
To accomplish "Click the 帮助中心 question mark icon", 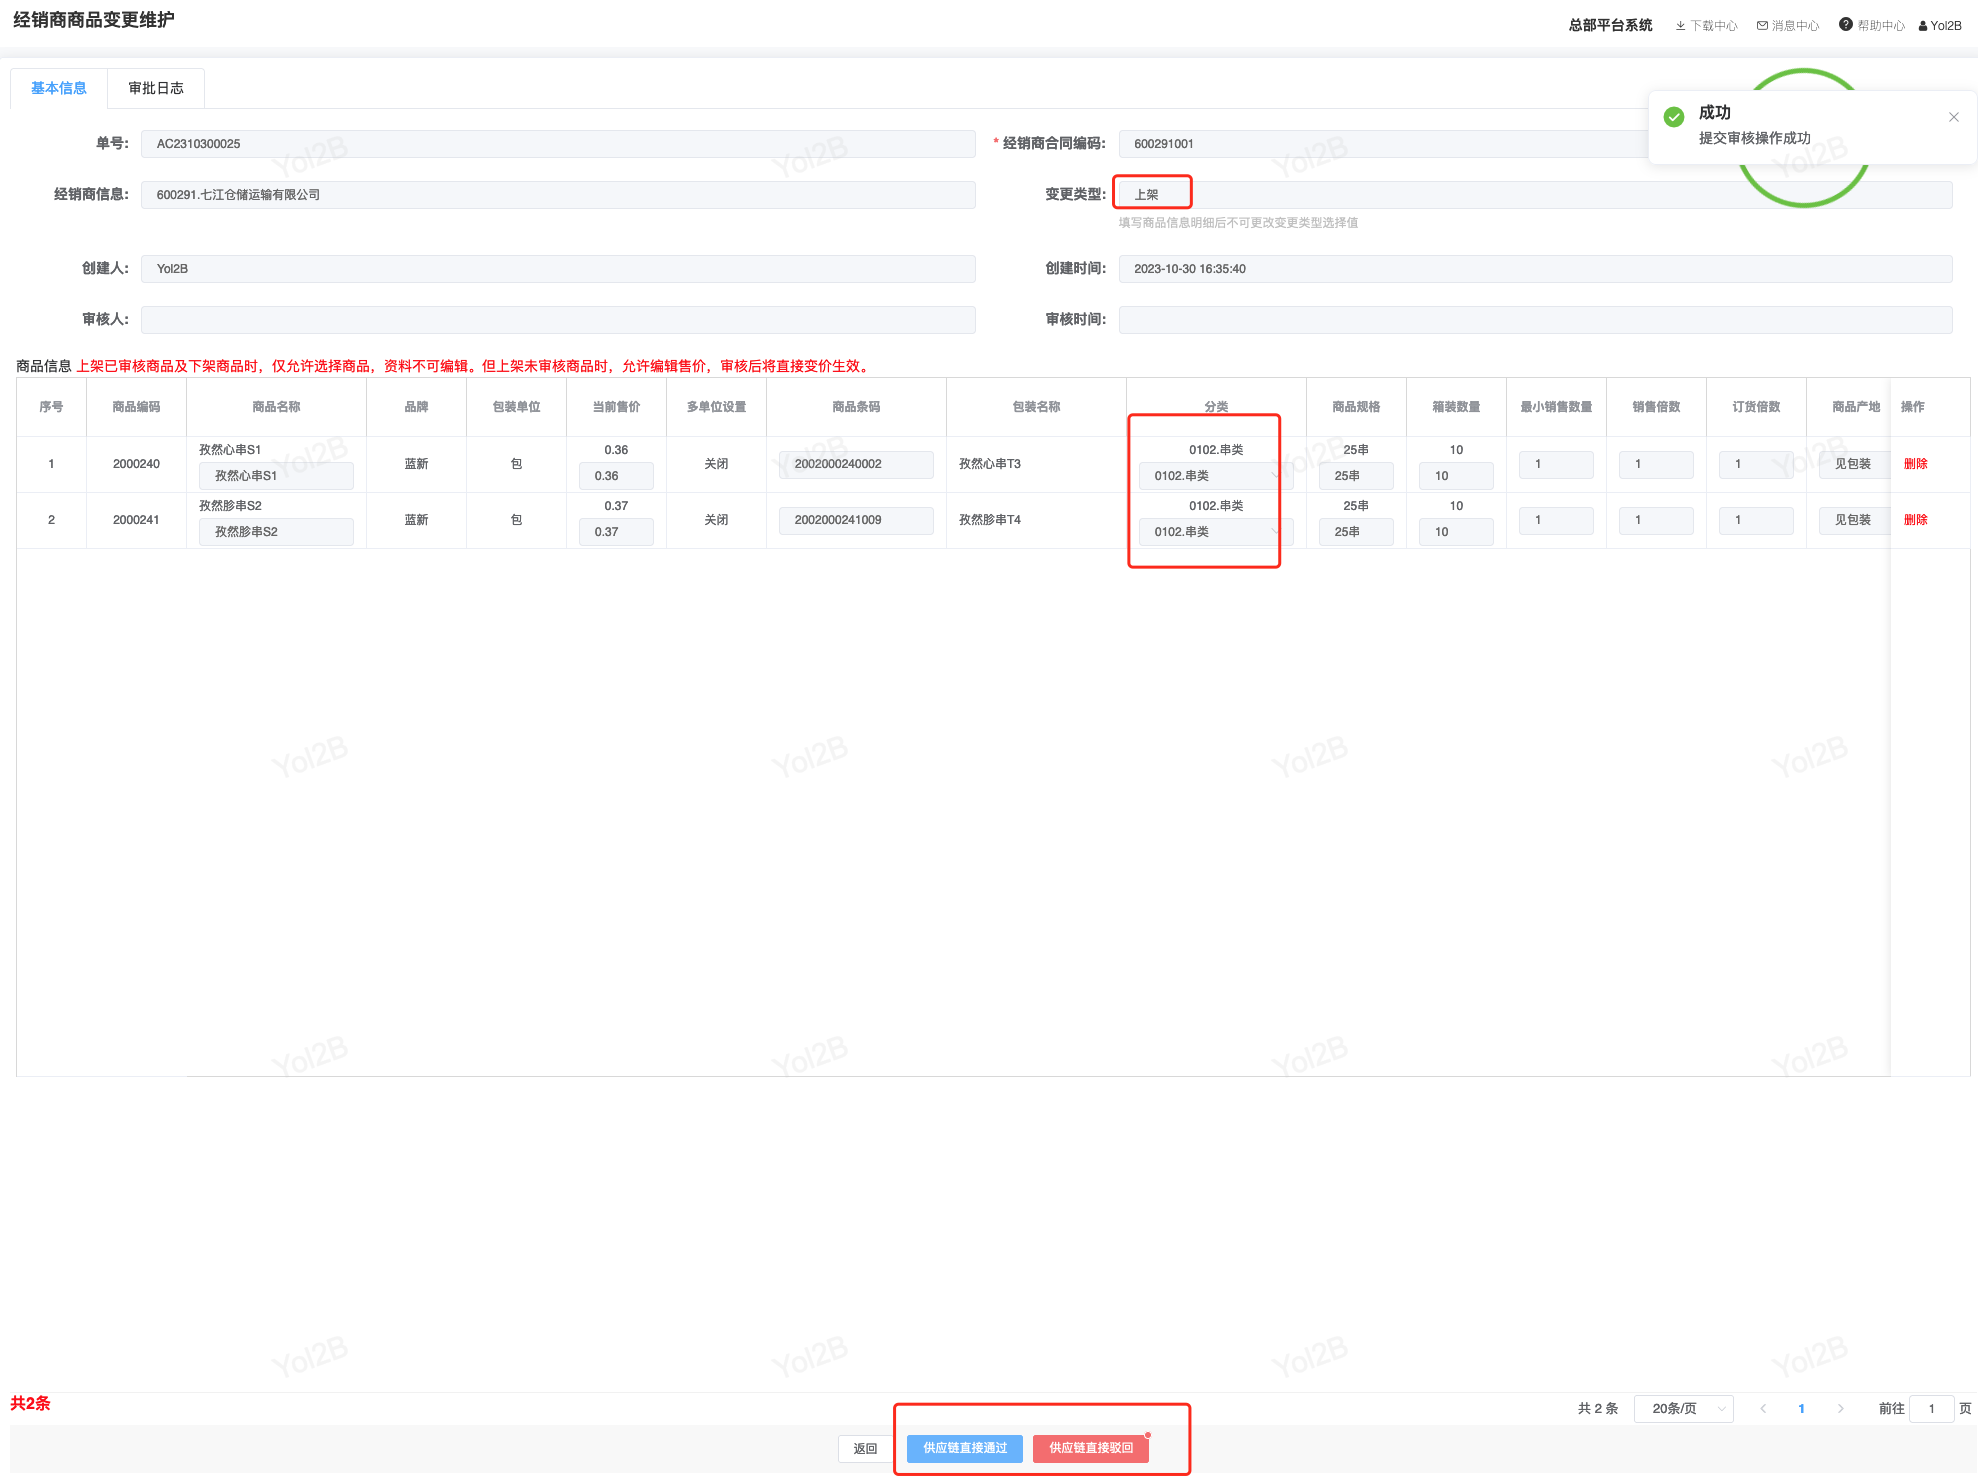I will click(x=1845, y=25).
